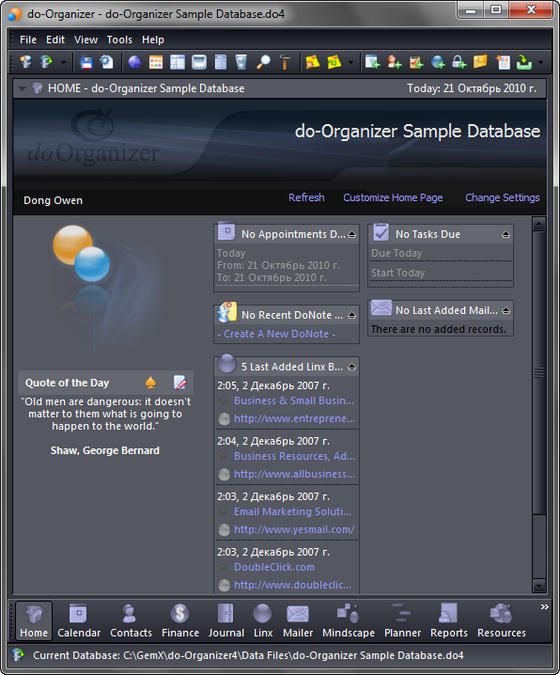Image resolution: width=560 pixels, height=675 pixels.
Task: Click the Customize Home Page link
Action: tap(393, 198)
